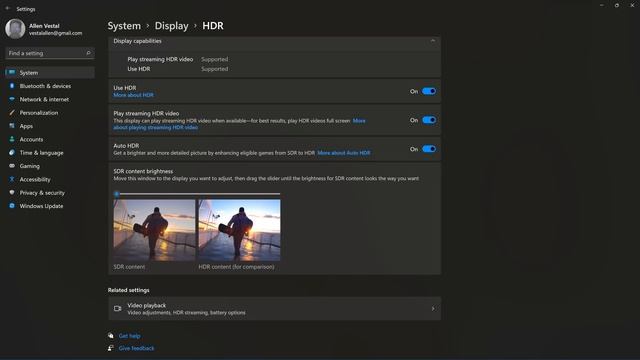Click the Find a setting search box
The width and height of the screenshot is (640, 360).
(50, 53)
